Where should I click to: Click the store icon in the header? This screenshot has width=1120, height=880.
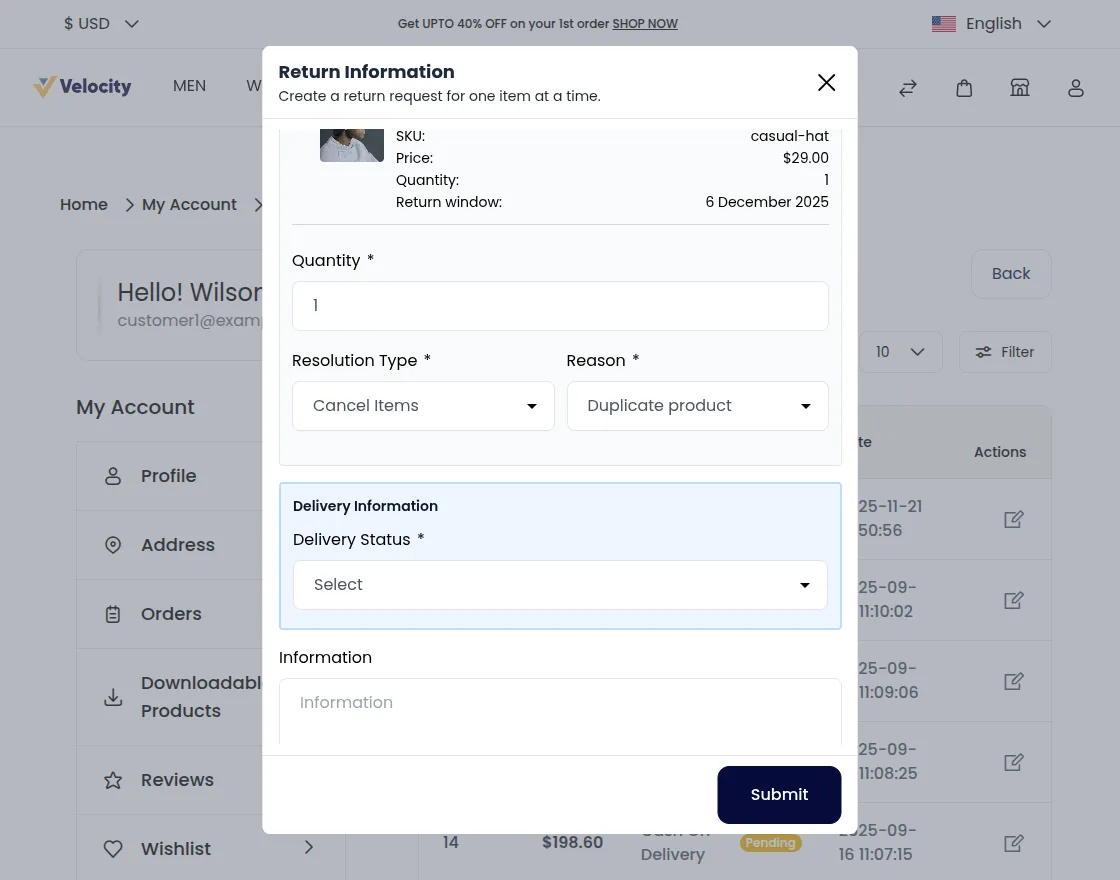[1019, 88]
